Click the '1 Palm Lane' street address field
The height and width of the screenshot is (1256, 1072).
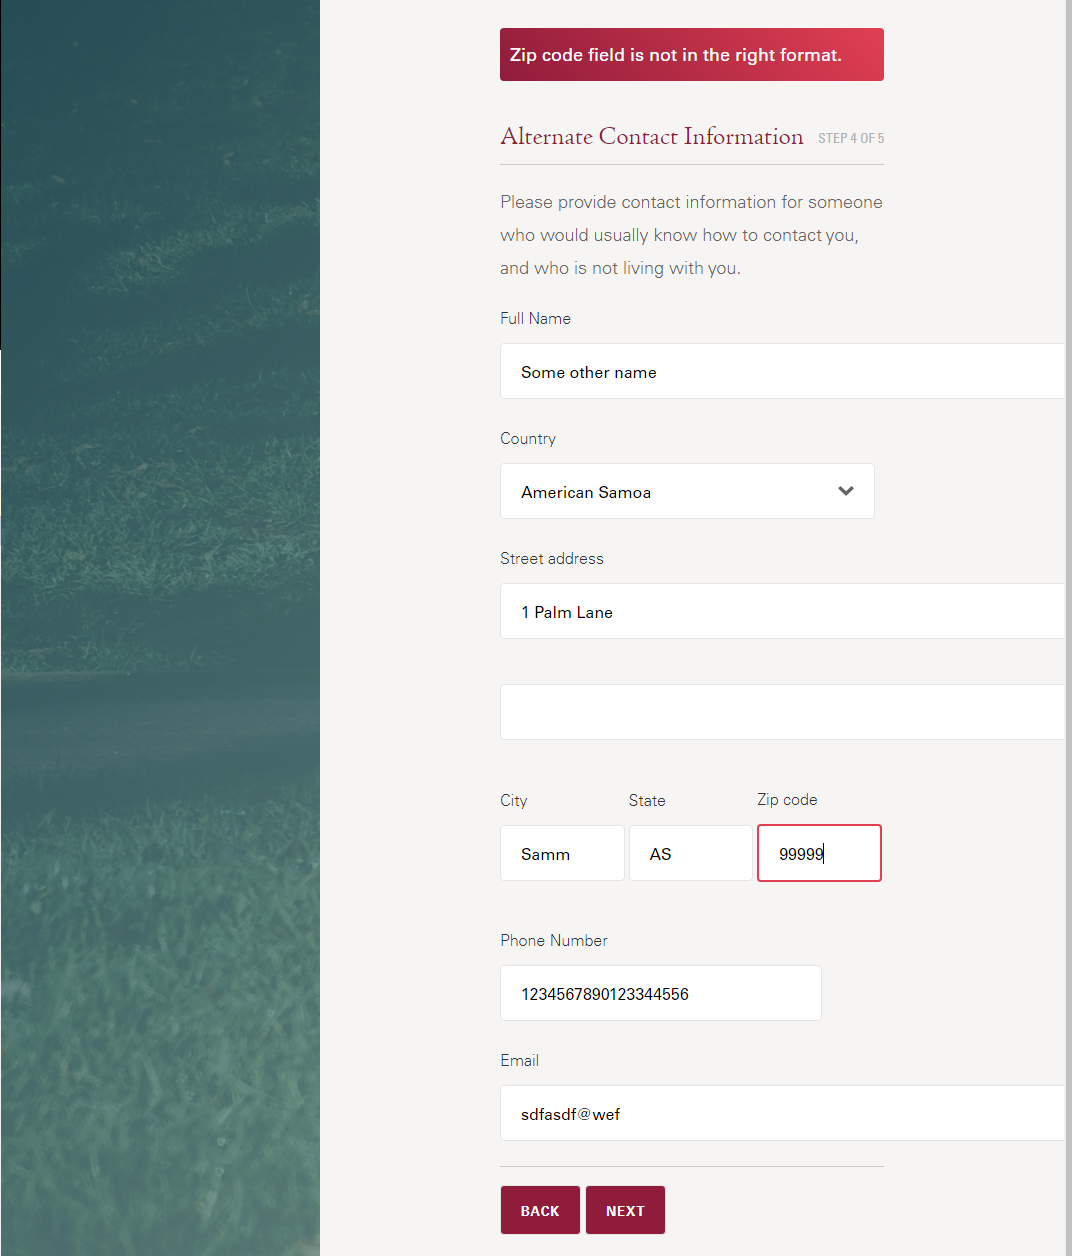point(780,611)
